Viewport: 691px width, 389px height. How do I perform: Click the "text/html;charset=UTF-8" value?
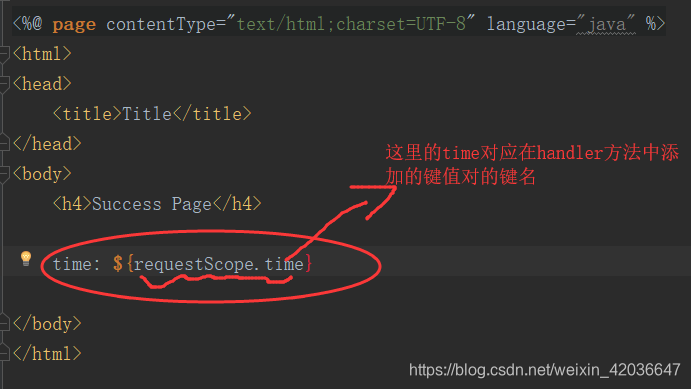click(x=351, y=24)
